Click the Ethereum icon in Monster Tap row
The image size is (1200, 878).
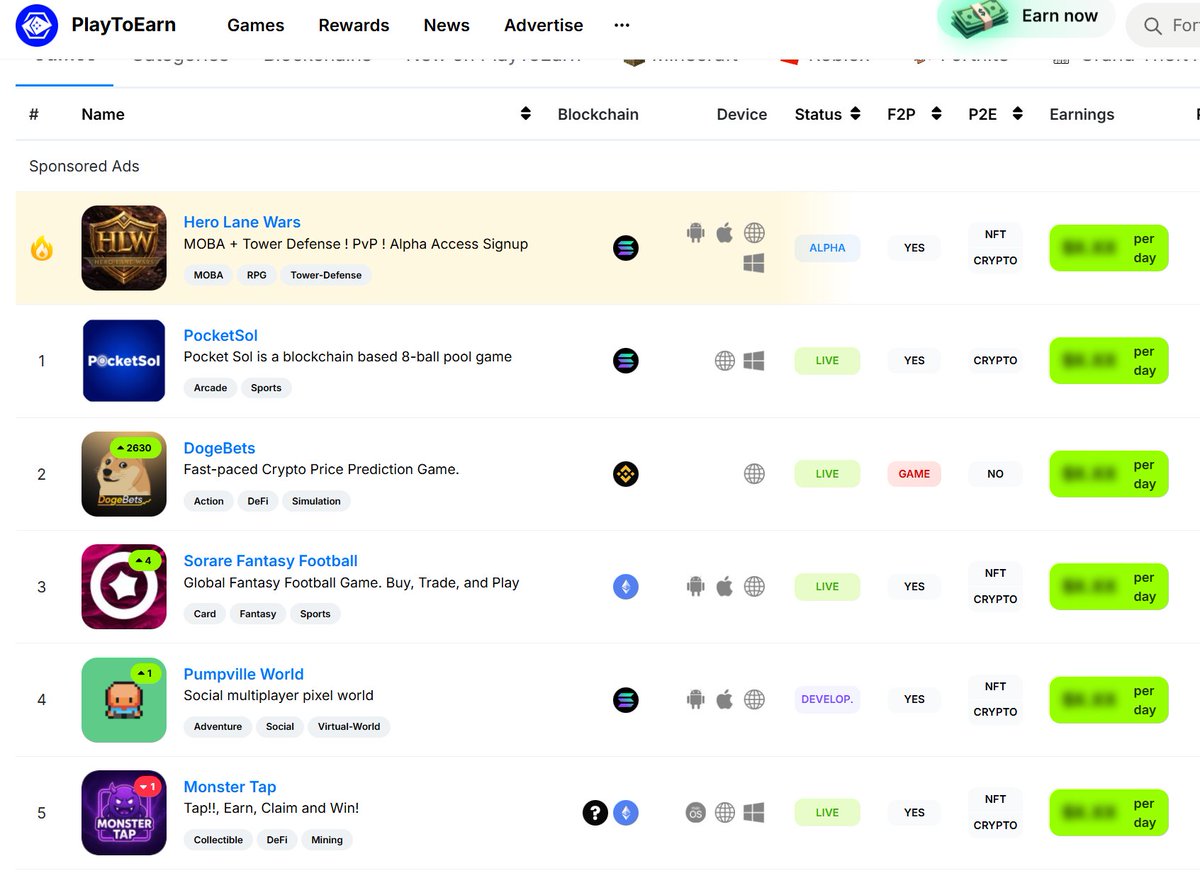click(x=626, y=813)
